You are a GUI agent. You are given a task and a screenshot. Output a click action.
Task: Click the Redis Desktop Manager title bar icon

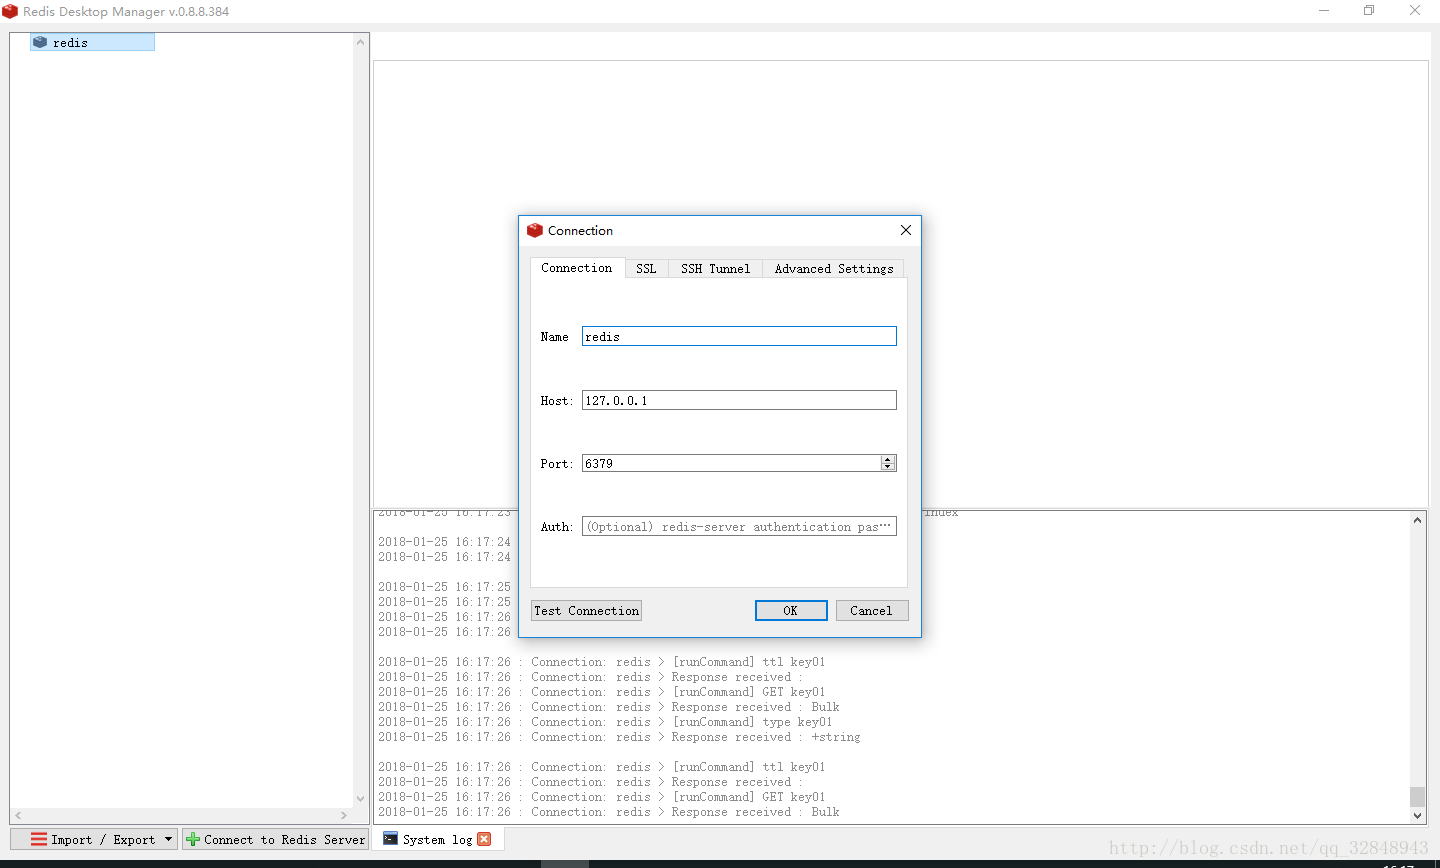(10, 11)
